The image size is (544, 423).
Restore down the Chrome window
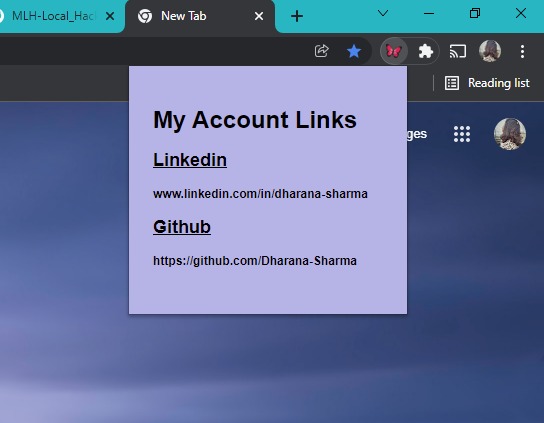click(475, 14)
